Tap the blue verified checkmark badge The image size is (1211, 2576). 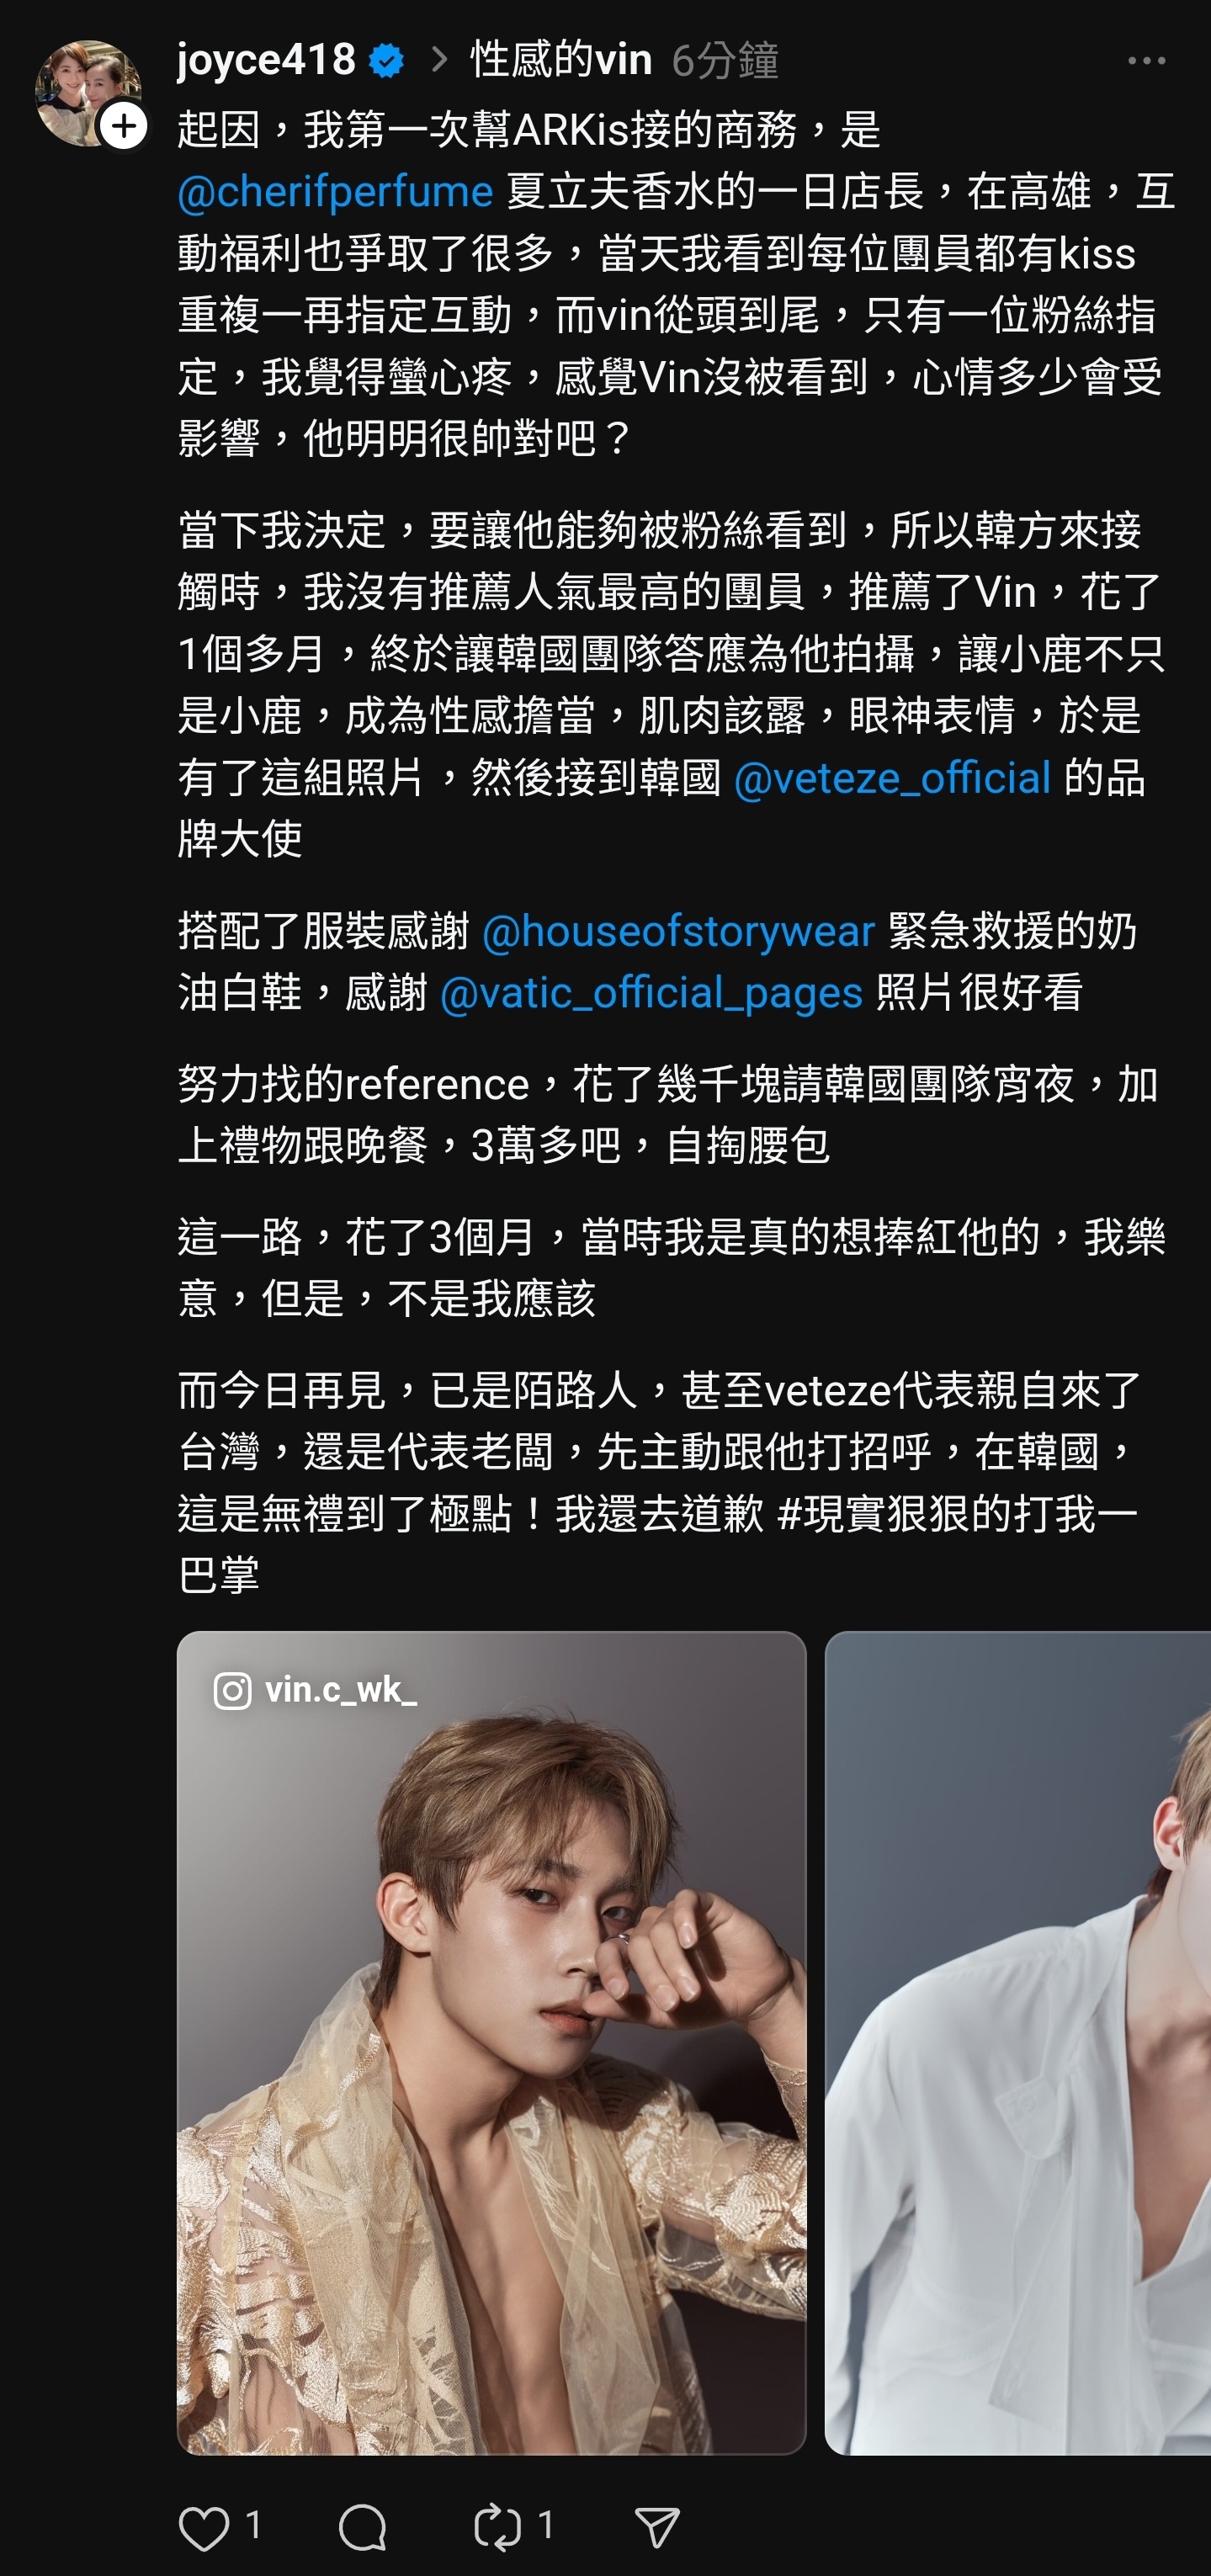point(387,61)
